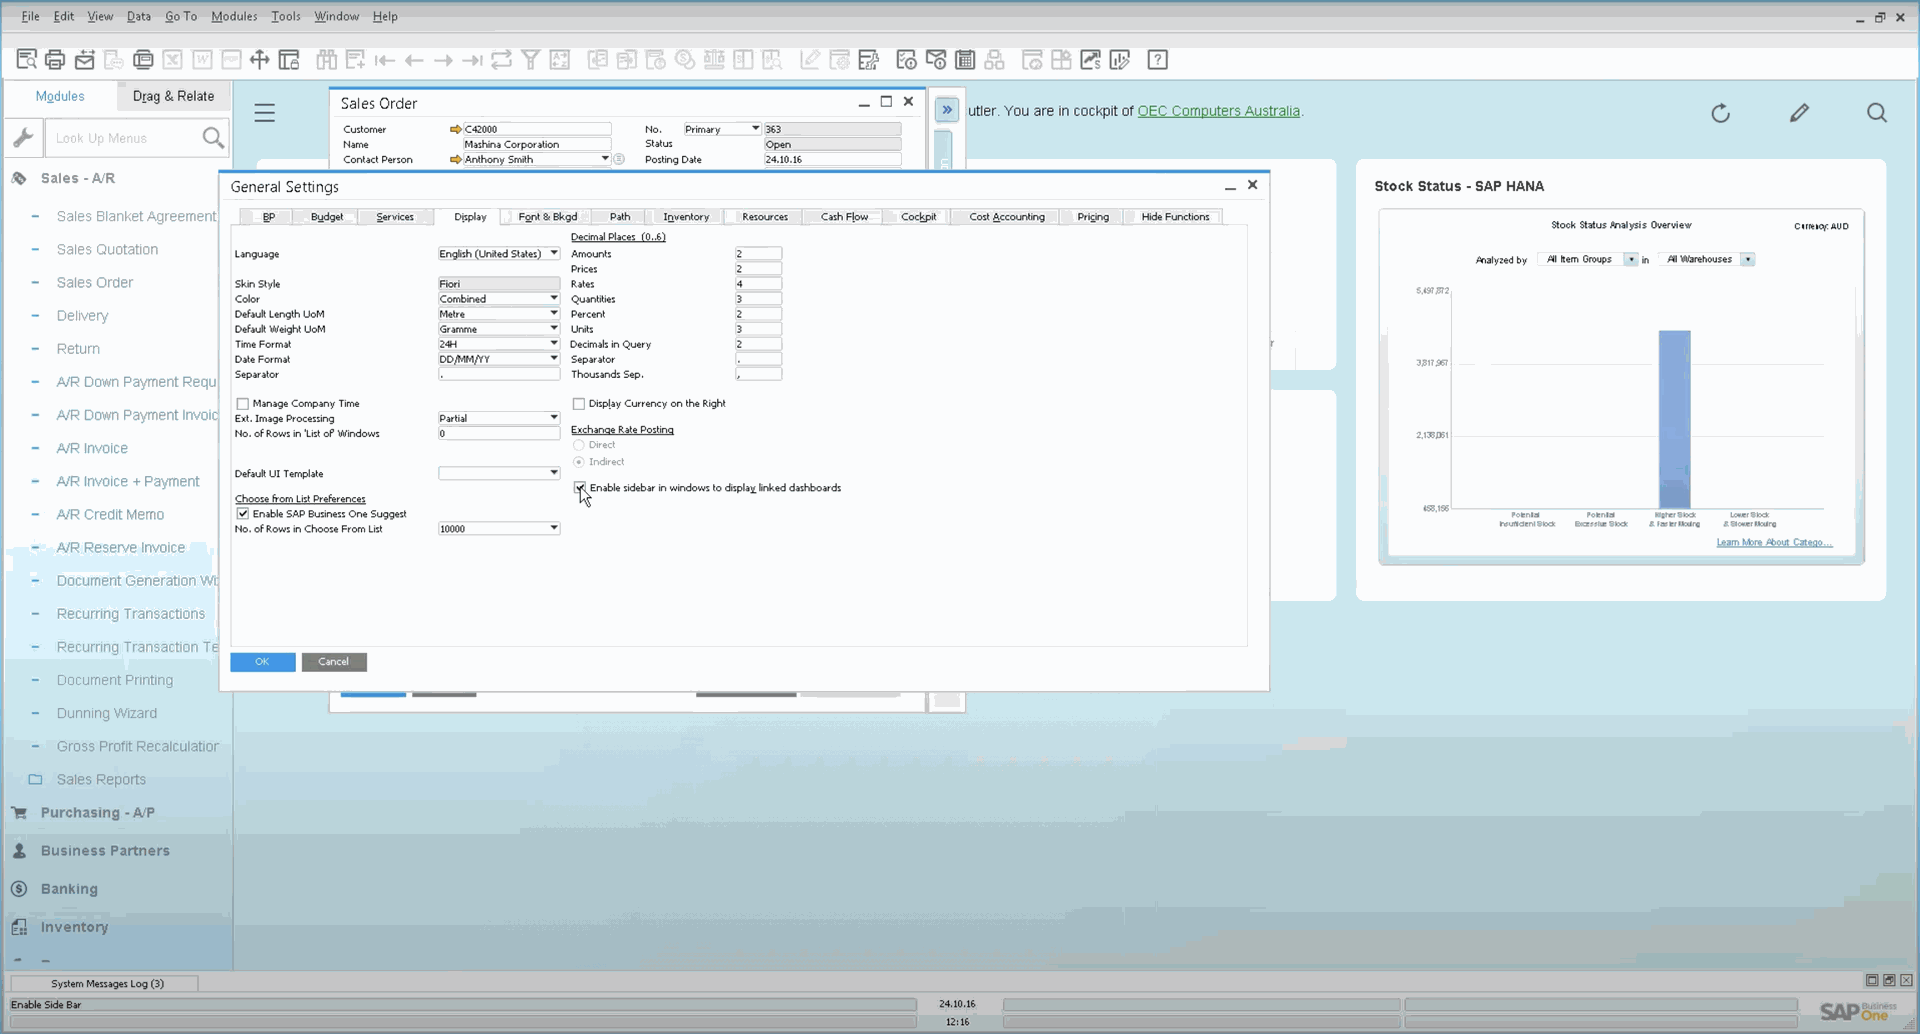Go to previous record arrow icon
The width and height of the screenshot is (1920, 1034).
click(414, 60)
